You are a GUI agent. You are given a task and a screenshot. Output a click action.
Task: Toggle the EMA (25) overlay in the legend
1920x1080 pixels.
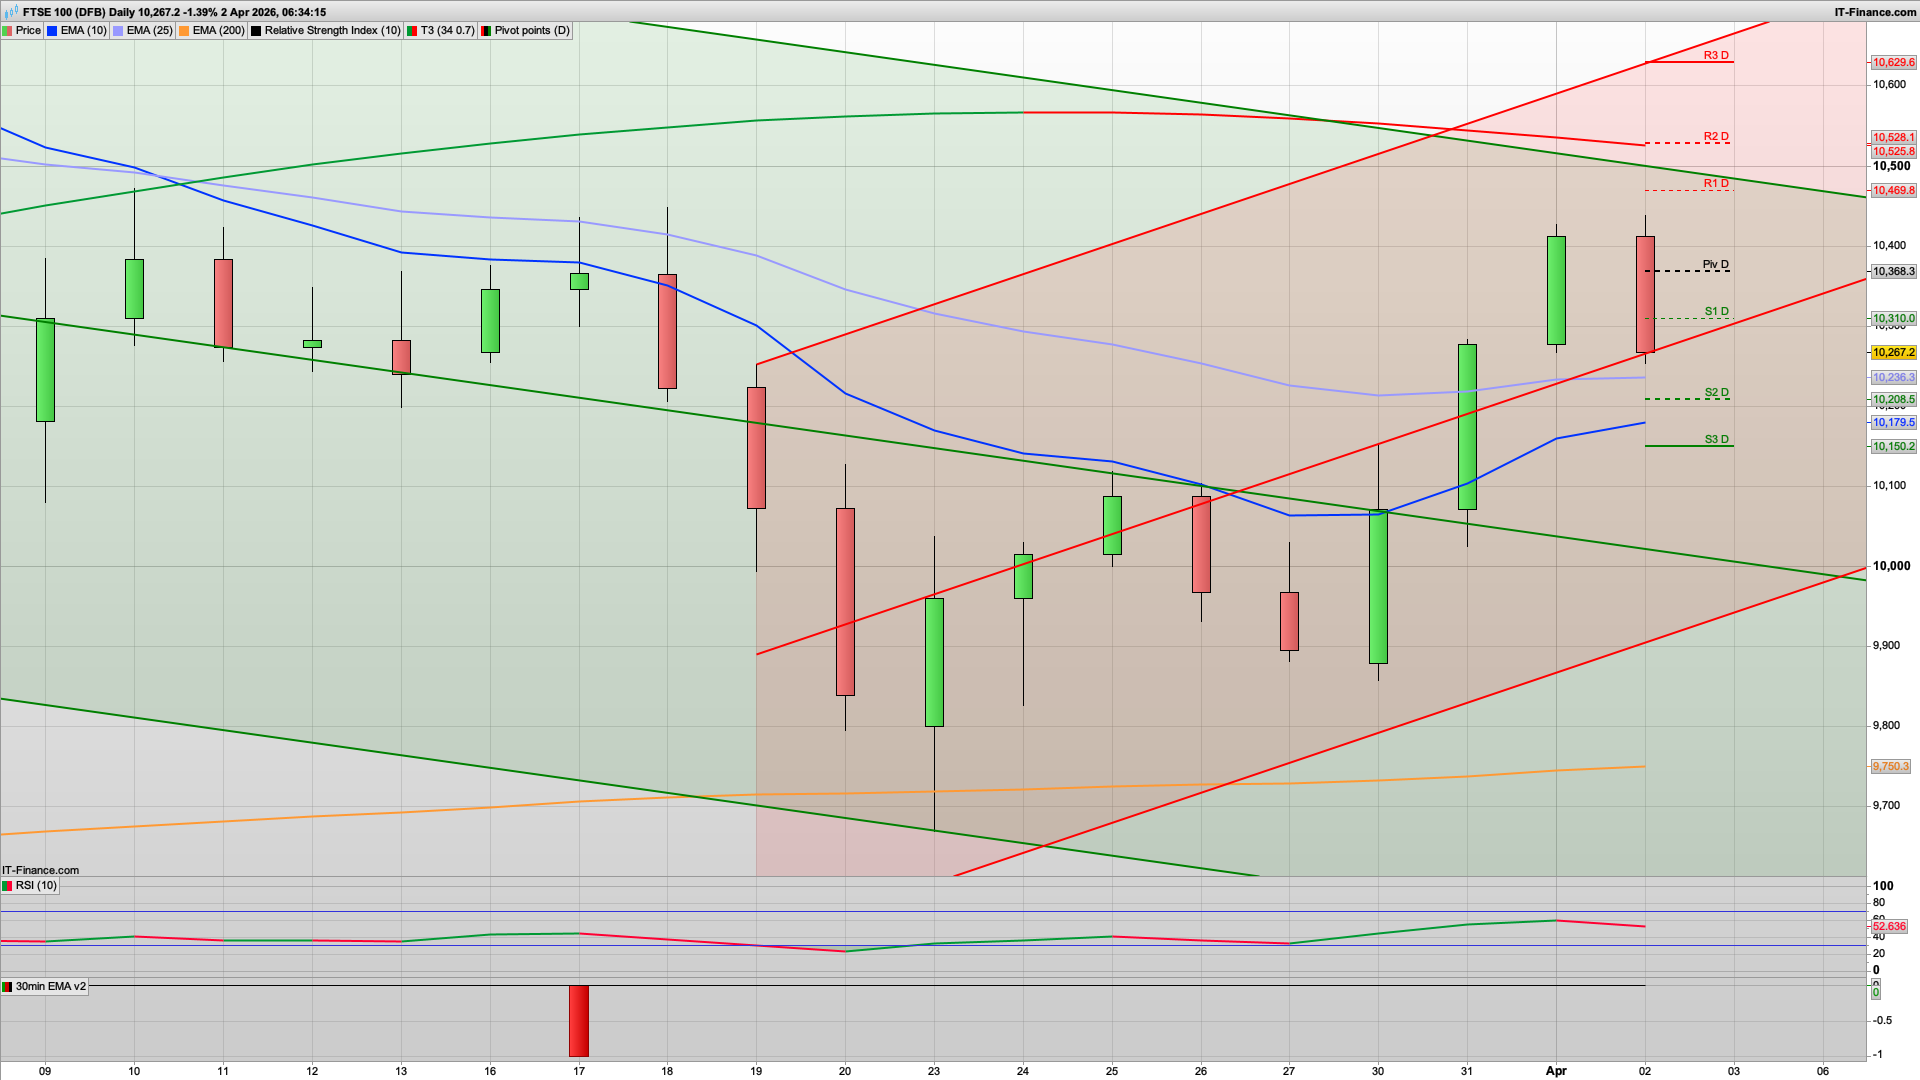148,30
